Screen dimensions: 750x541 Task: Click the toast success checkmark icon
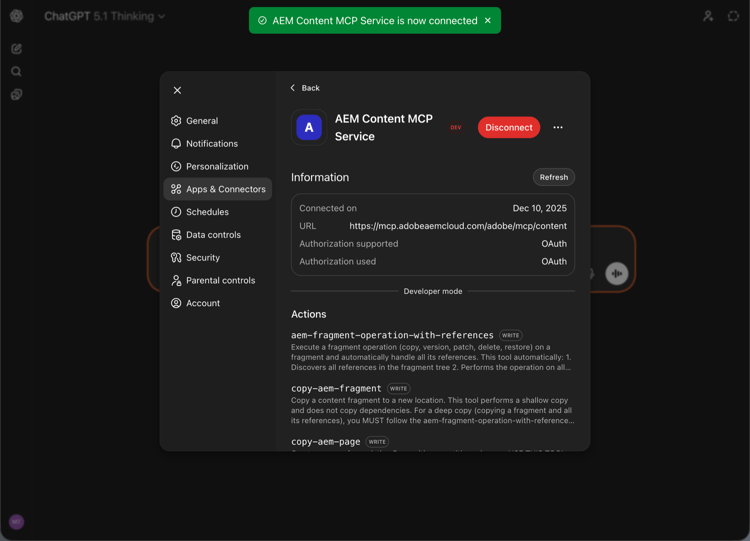[262, 21]
